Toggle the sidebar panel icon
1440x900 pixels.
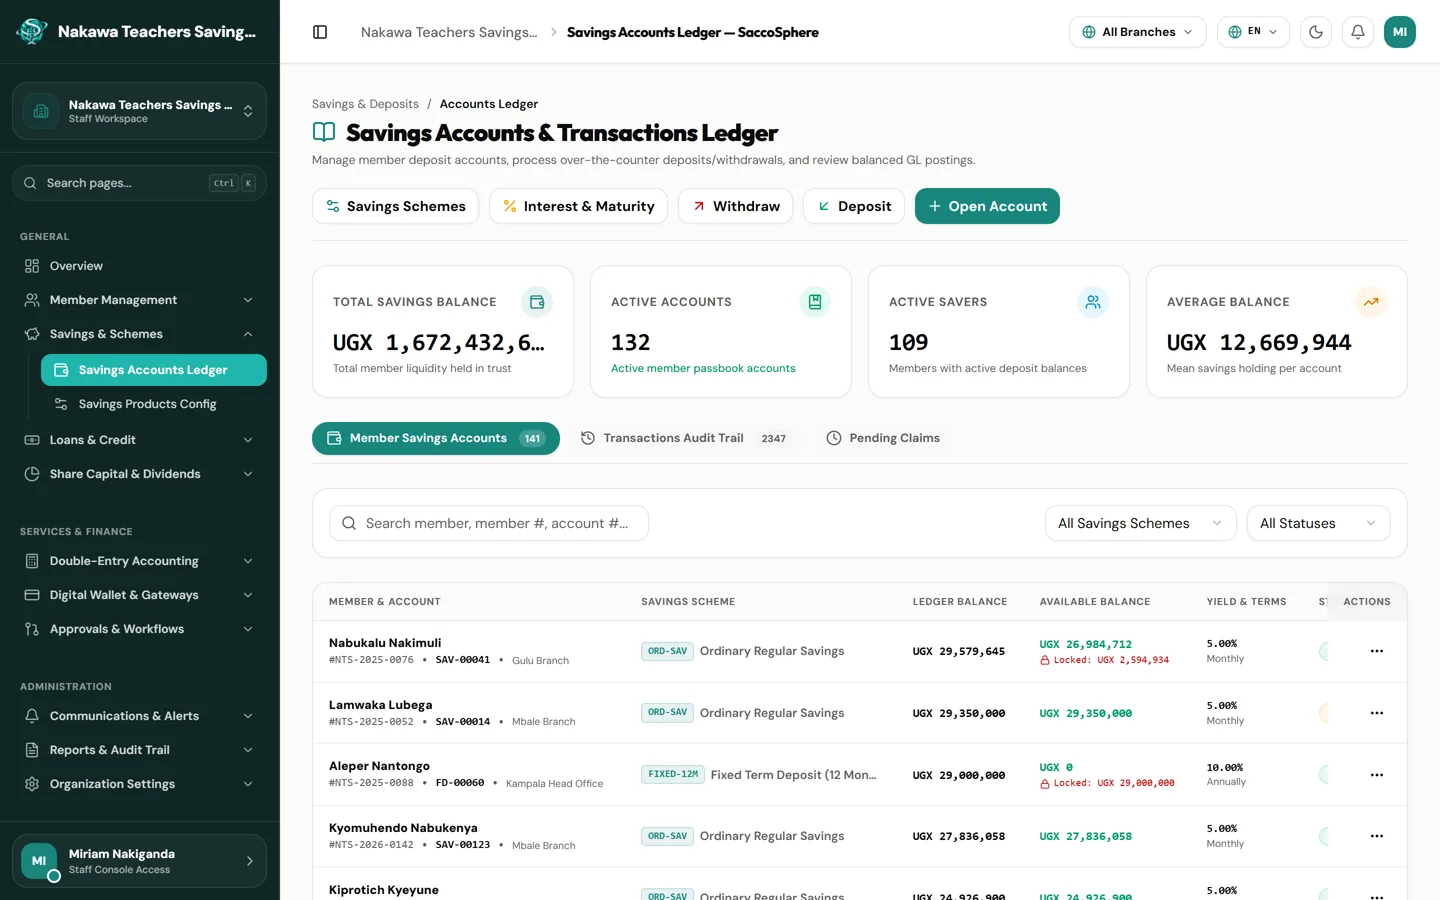coord(320,32)
